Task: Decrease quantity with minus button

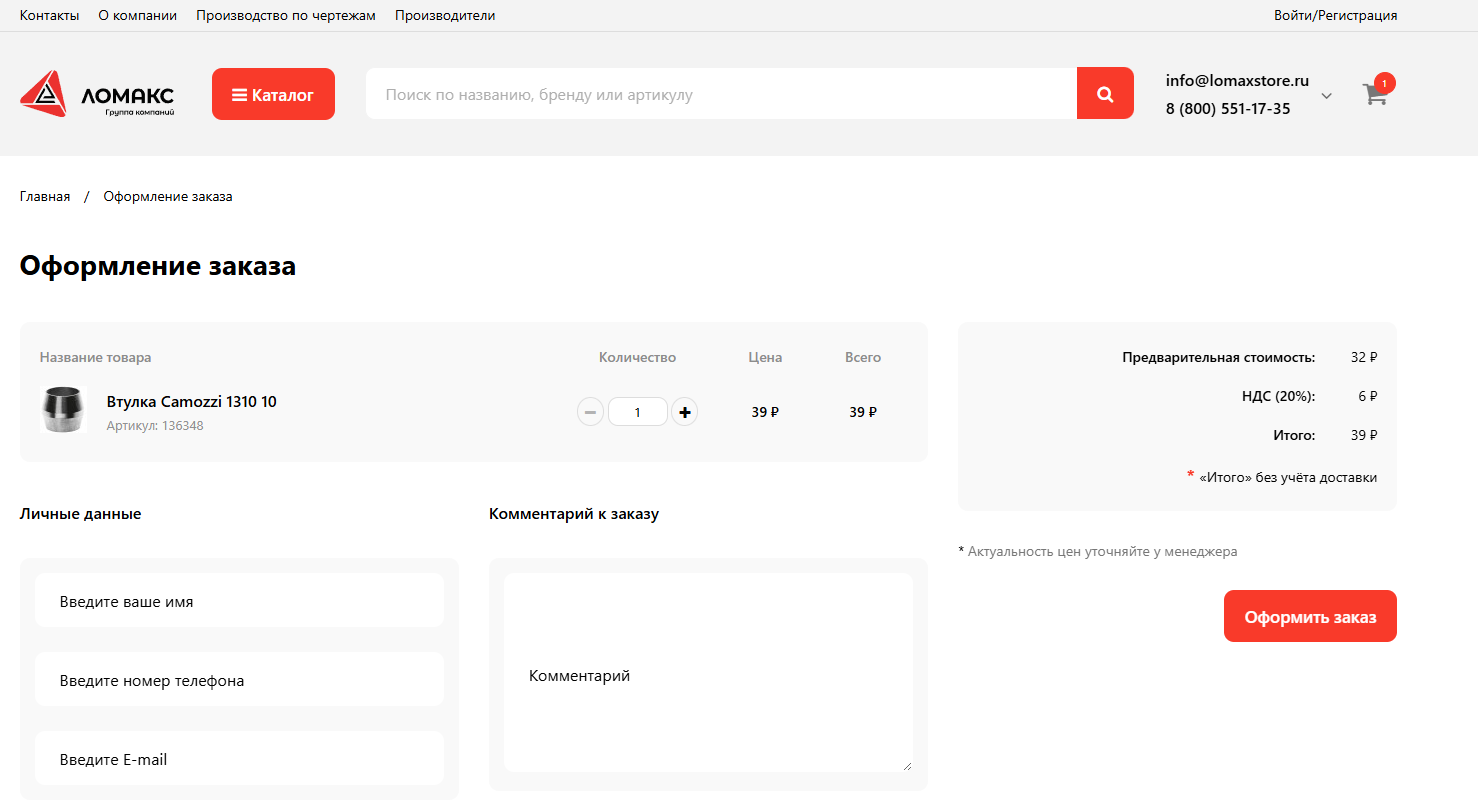Action: (x=590, y=412)
